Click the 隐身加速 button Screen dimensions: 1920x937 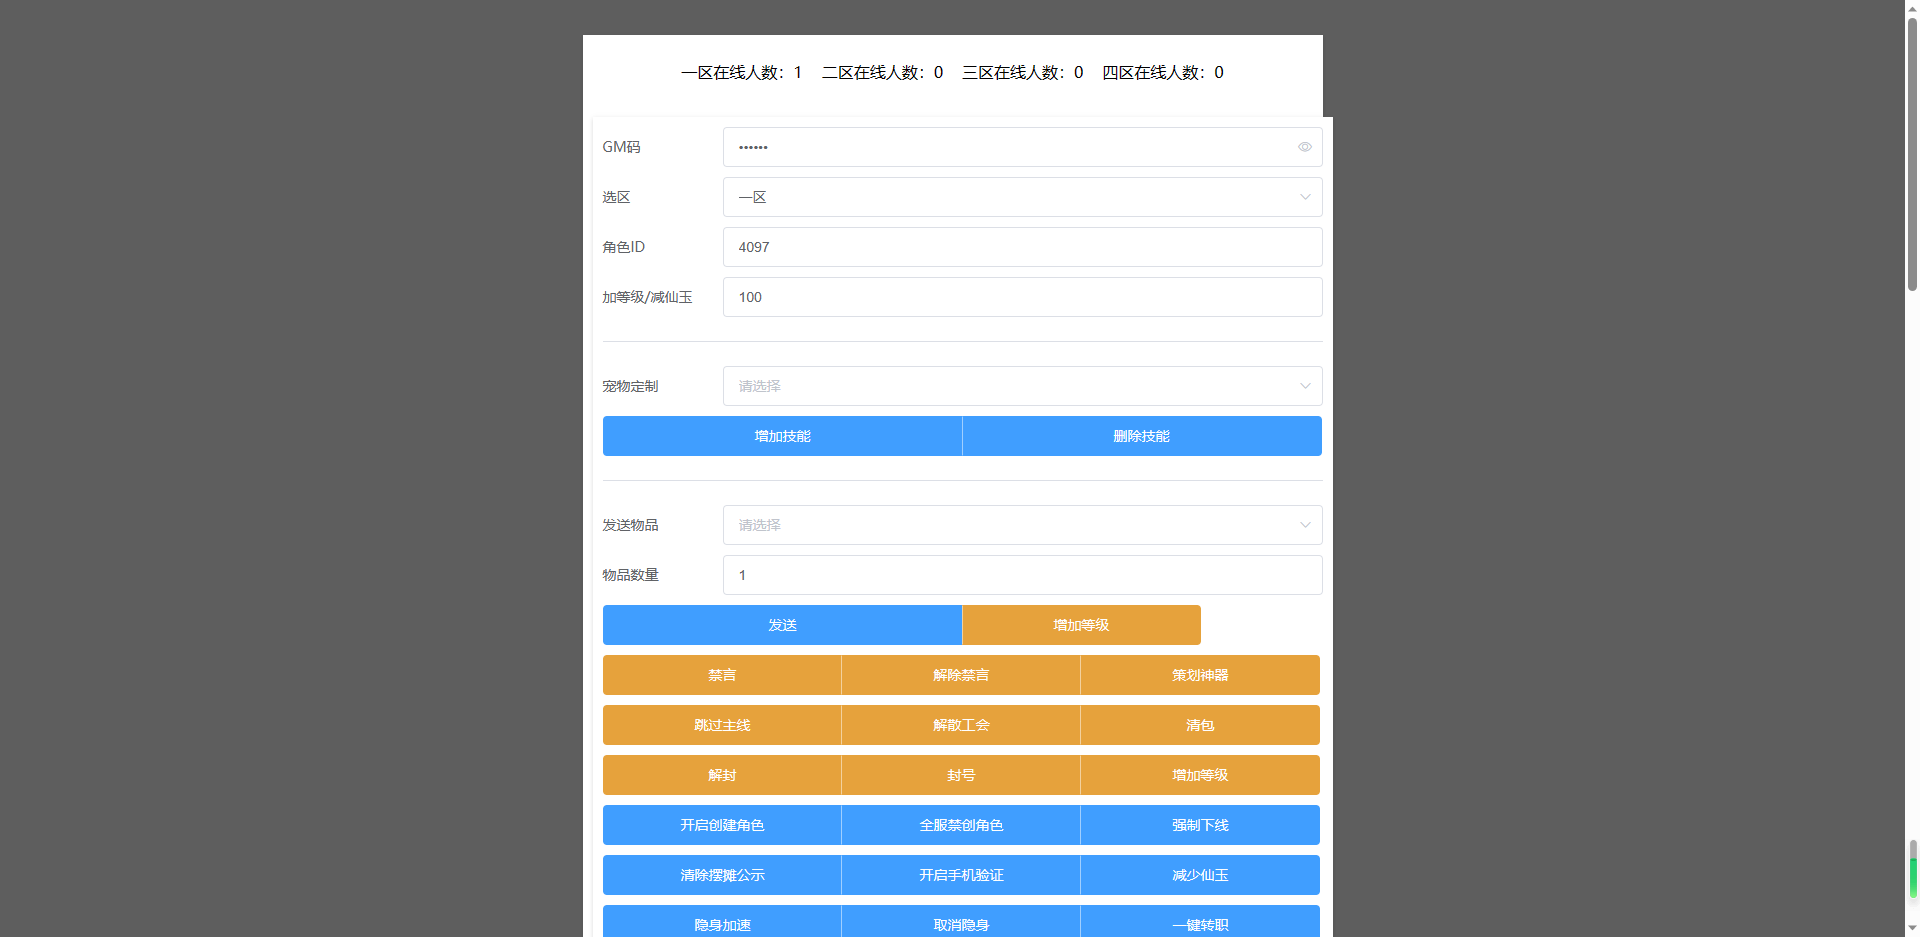[x=722, y=922]
